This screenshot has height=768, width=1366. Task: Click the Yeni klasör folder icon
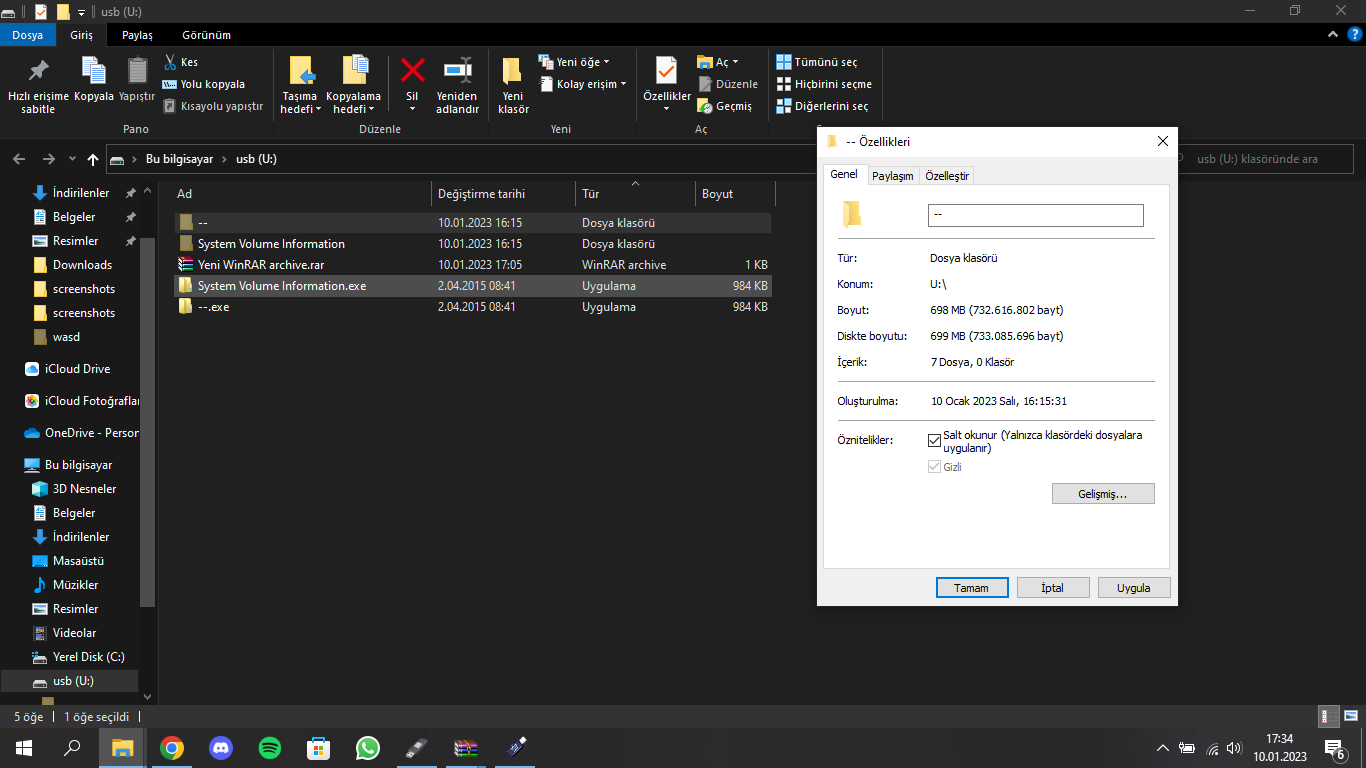coord(512,71)
